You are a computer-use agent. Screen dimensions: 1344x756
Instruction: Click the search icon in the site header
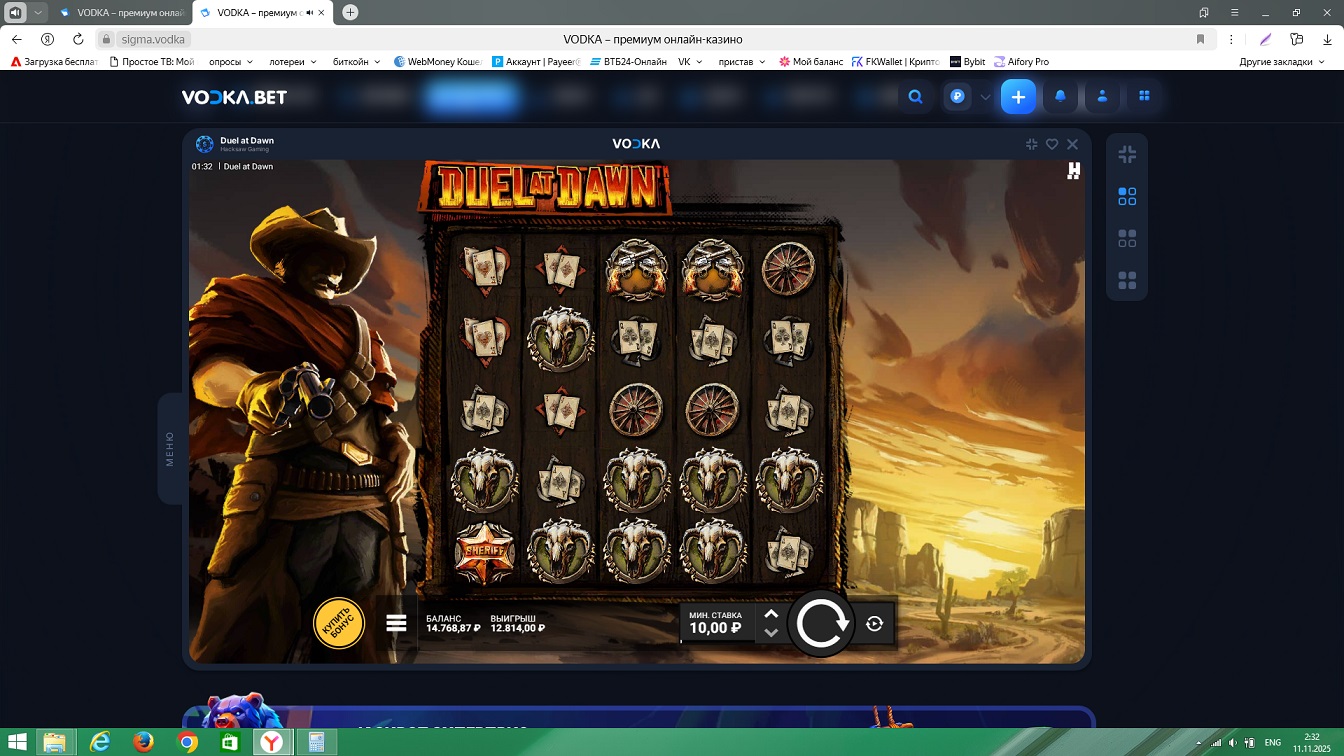click(x=915, y=97)
